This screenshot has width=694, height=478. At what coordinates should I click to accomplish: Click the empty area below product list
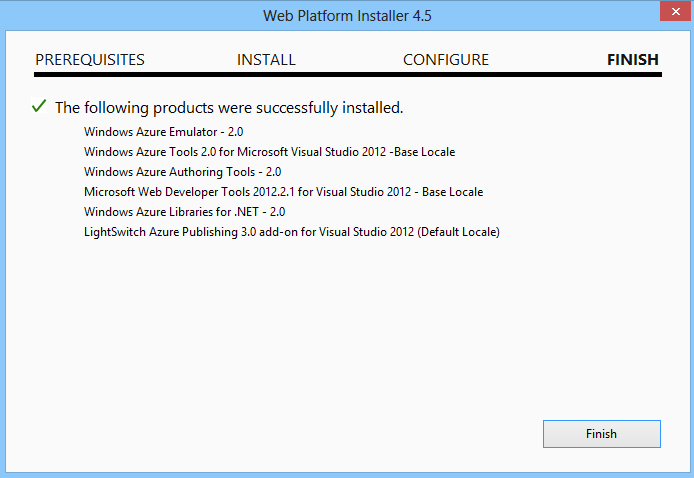(310, 328)
